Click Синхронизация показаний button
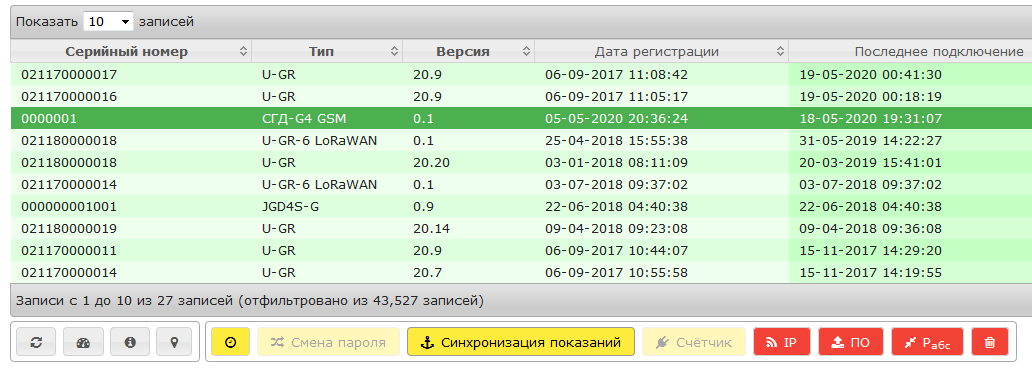1032x368 pixels. [521, 342]
